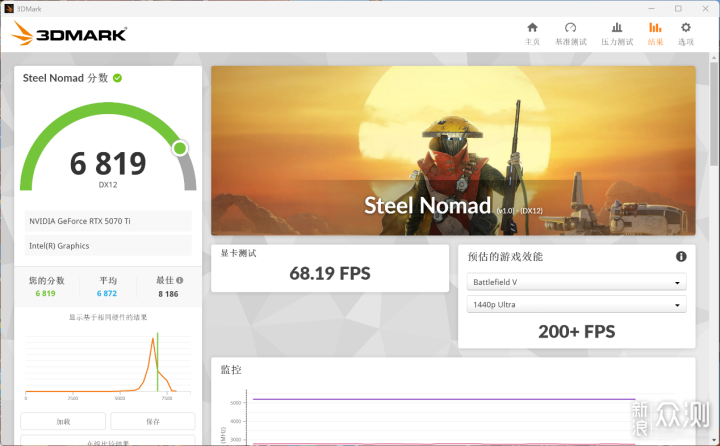Click the Load (加载) button
Image resolution: width=720 pixels, height=446 pixels.
[x=63, y=421]
